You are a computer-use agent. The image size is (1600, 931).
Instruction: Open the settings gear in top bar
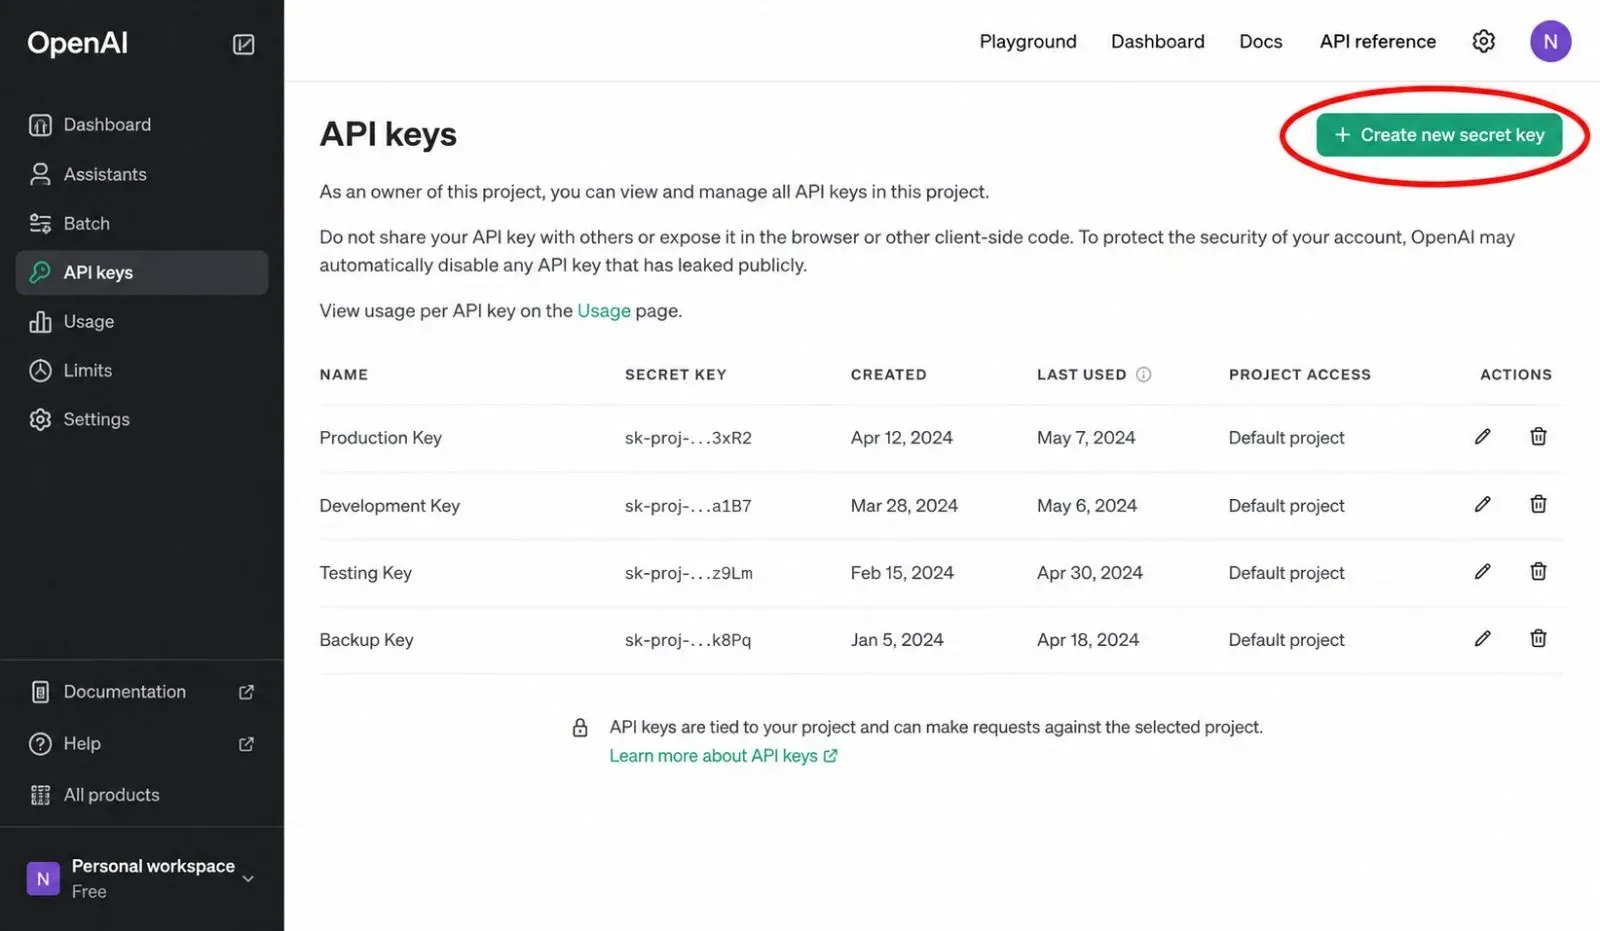point(1484,41)
